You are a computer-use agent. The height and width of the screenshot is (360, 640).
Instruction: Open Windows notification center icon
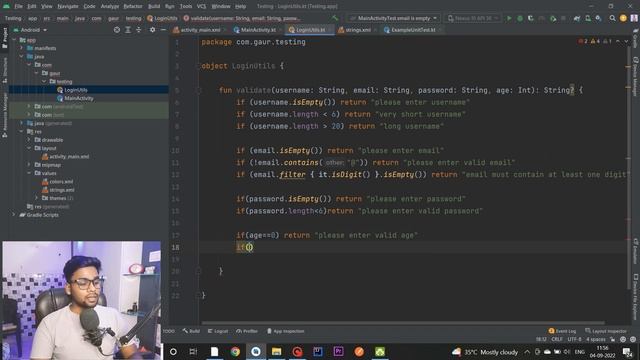click(628, 351)
